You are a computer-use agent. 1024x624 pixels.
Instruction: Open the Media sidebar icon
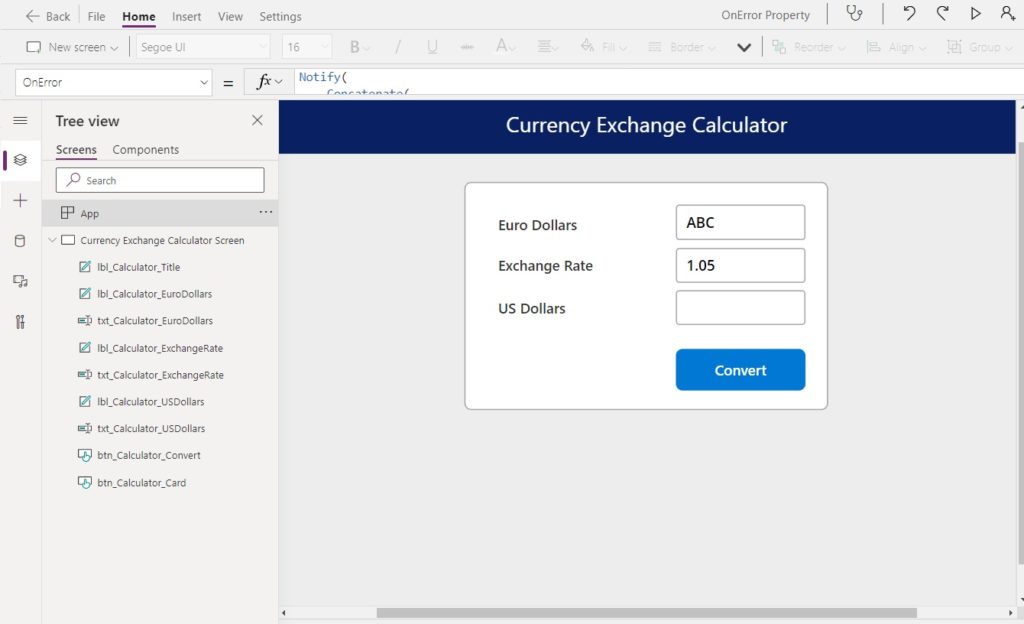pos(20,281)
